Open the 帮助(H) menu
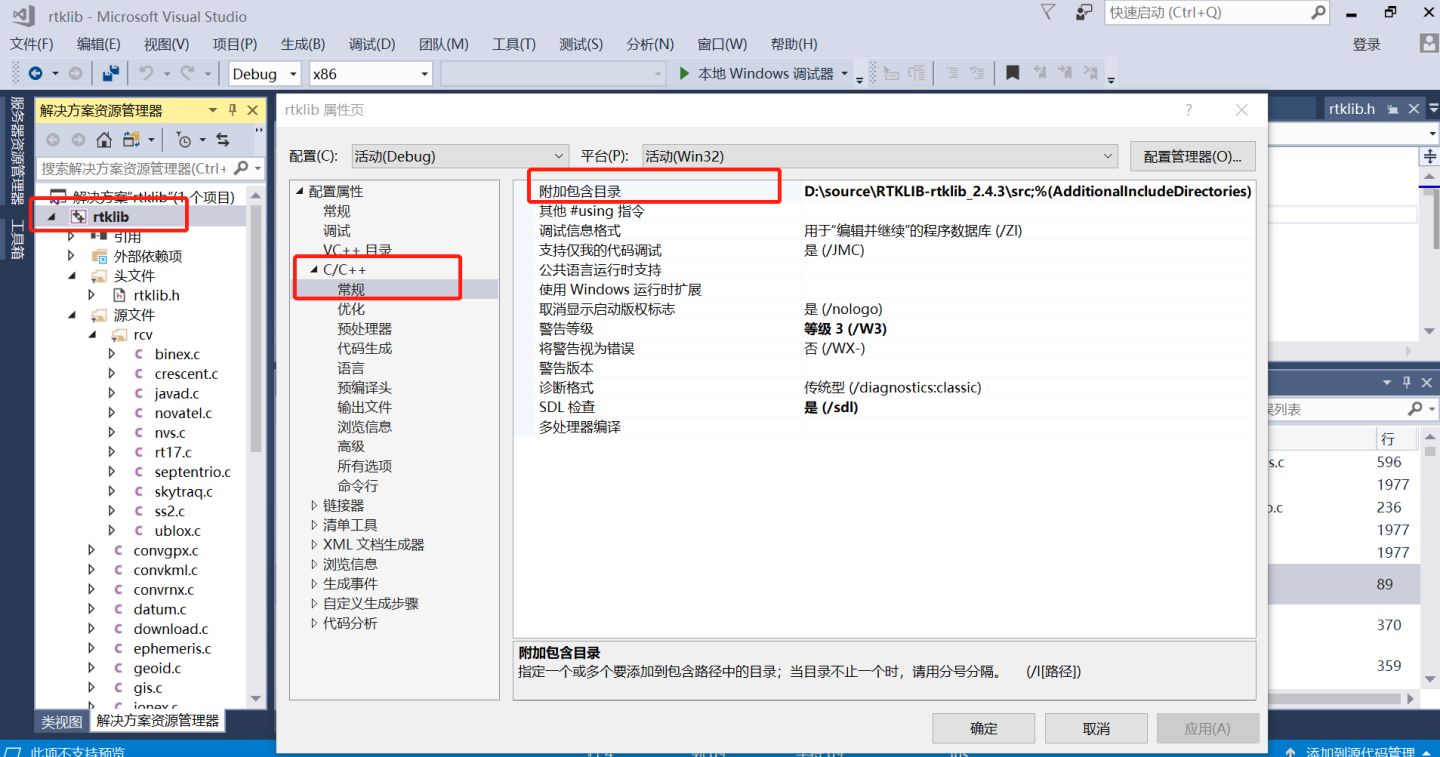 794,44
